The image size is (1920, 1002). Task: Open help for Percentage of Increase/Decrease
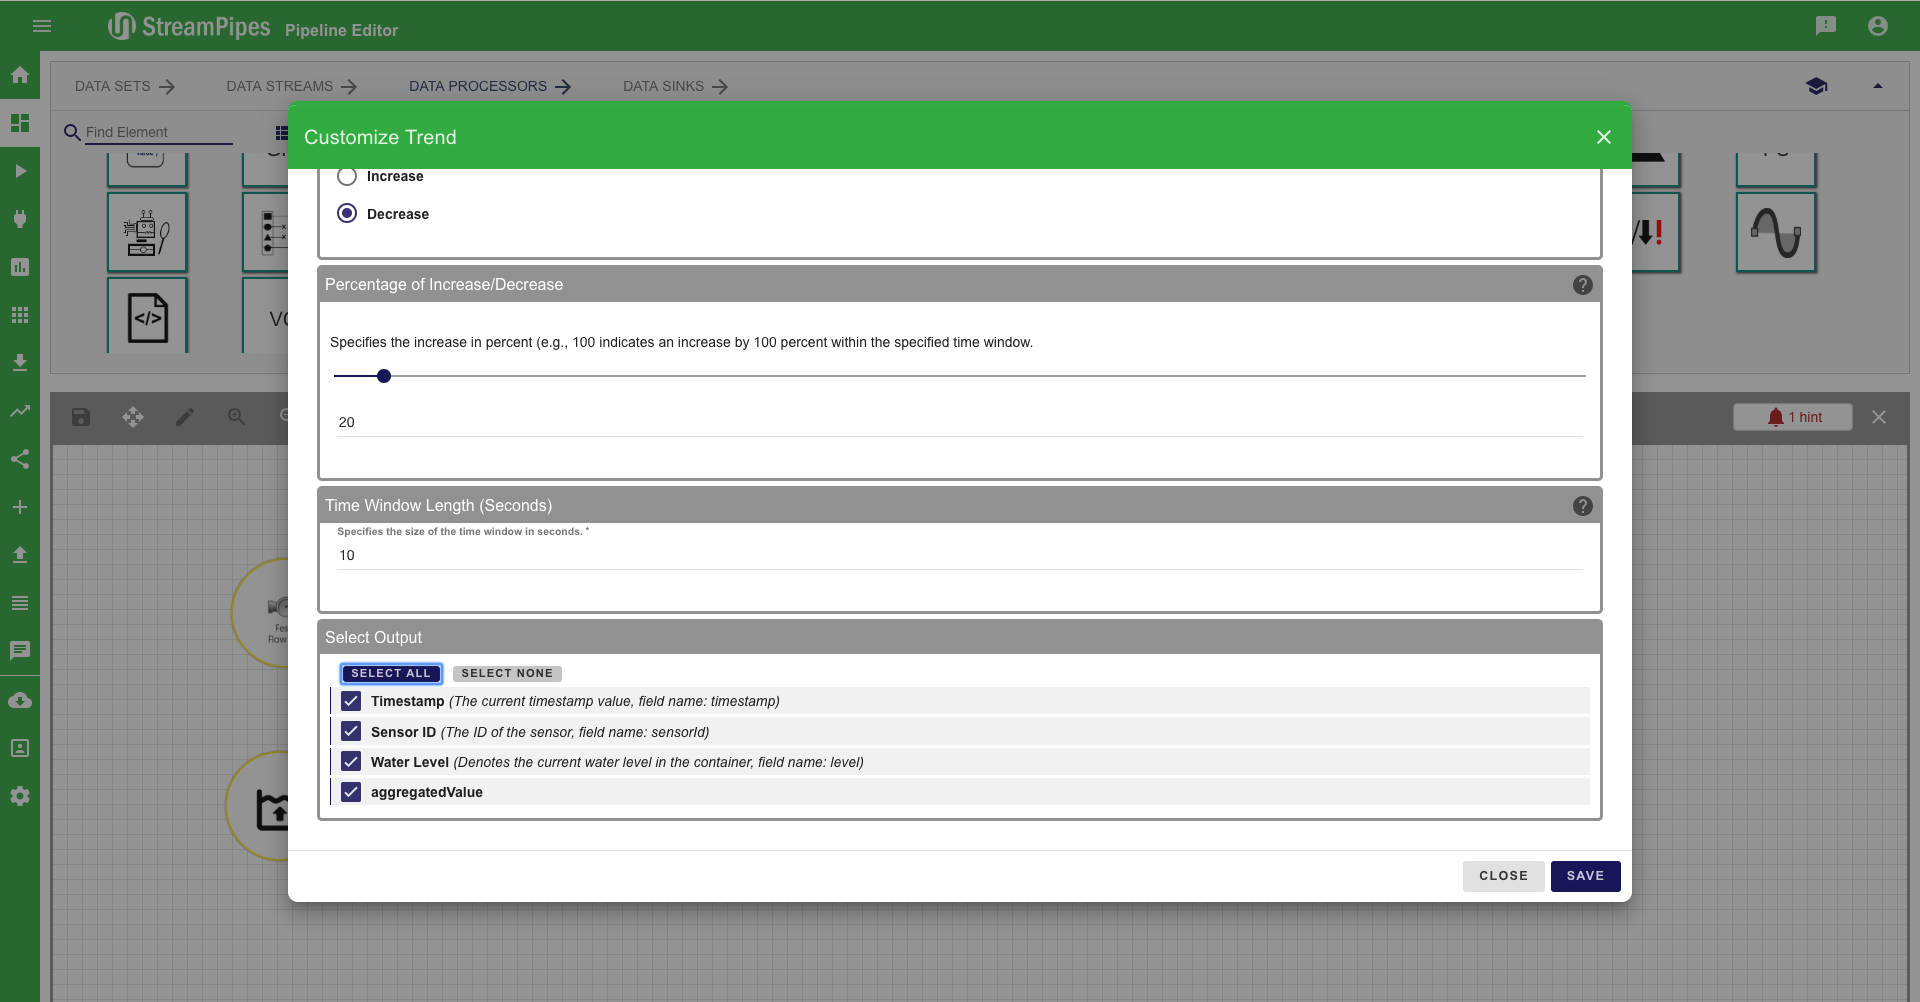(x=1582, y=285)
